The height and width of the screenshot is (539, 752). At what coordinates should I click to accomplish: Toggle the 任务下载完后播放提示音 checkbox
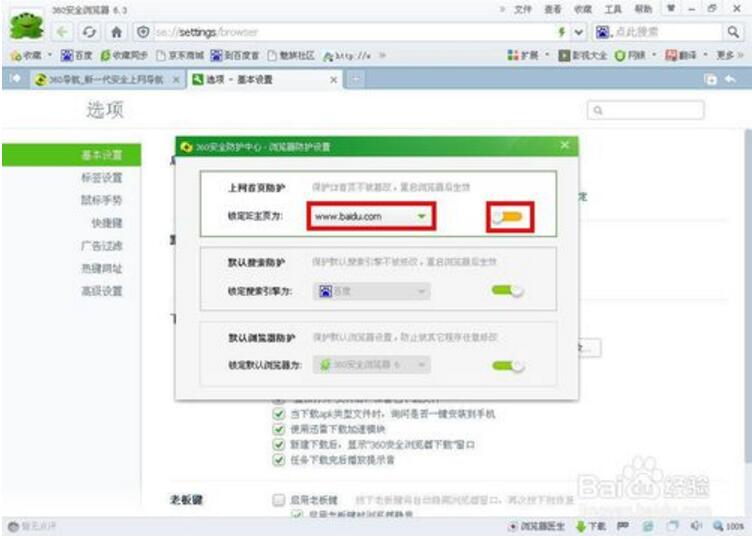point(278,460)
